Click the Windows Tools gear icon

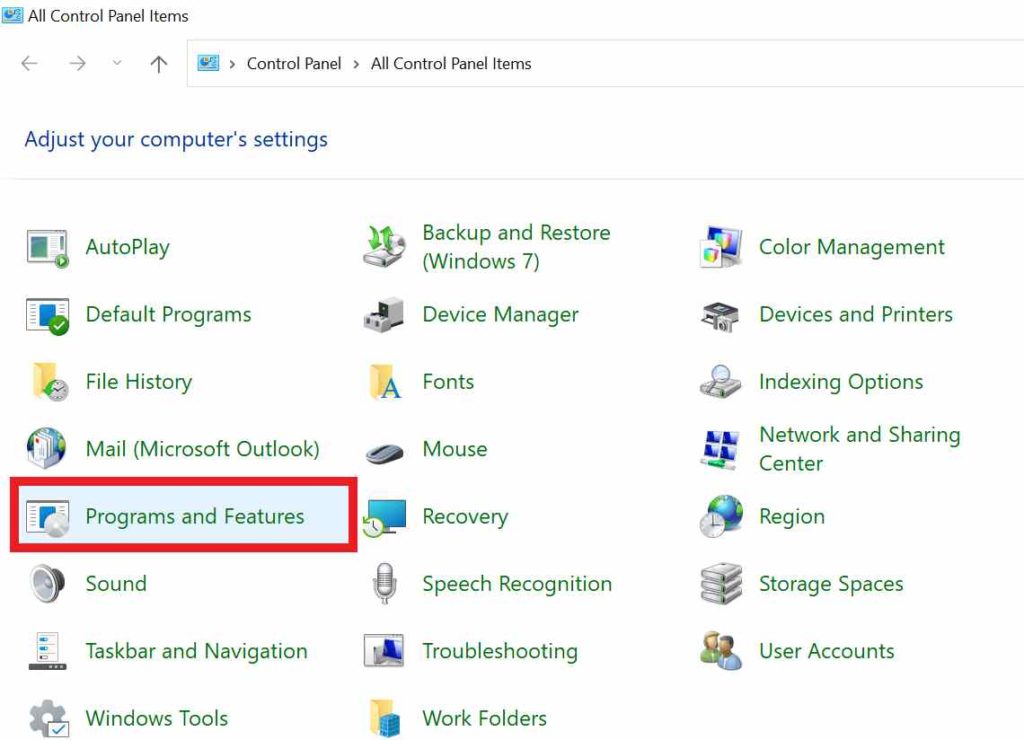48,718
